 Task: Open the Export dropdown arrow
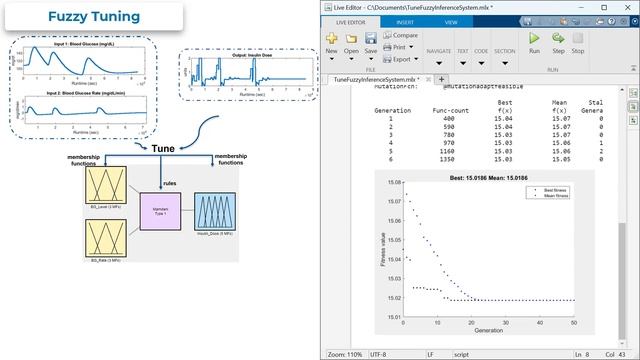(x=416, y=59)
